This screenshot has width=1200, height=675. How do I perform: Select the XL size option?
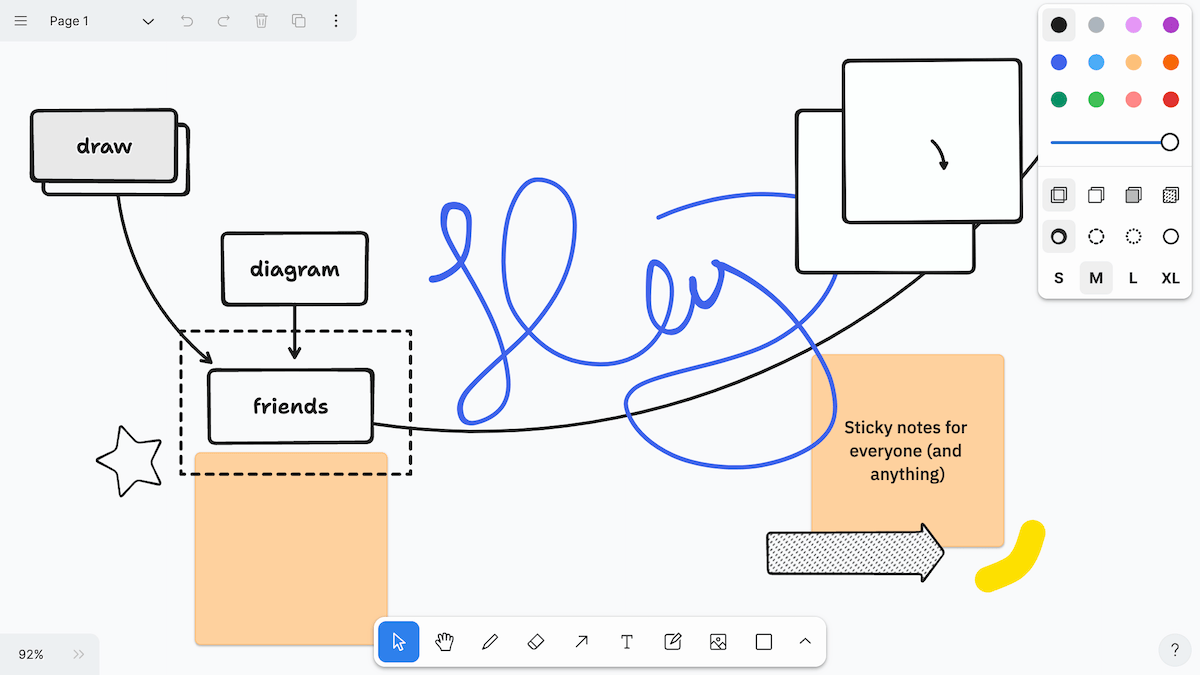(x=1170, y=278)
